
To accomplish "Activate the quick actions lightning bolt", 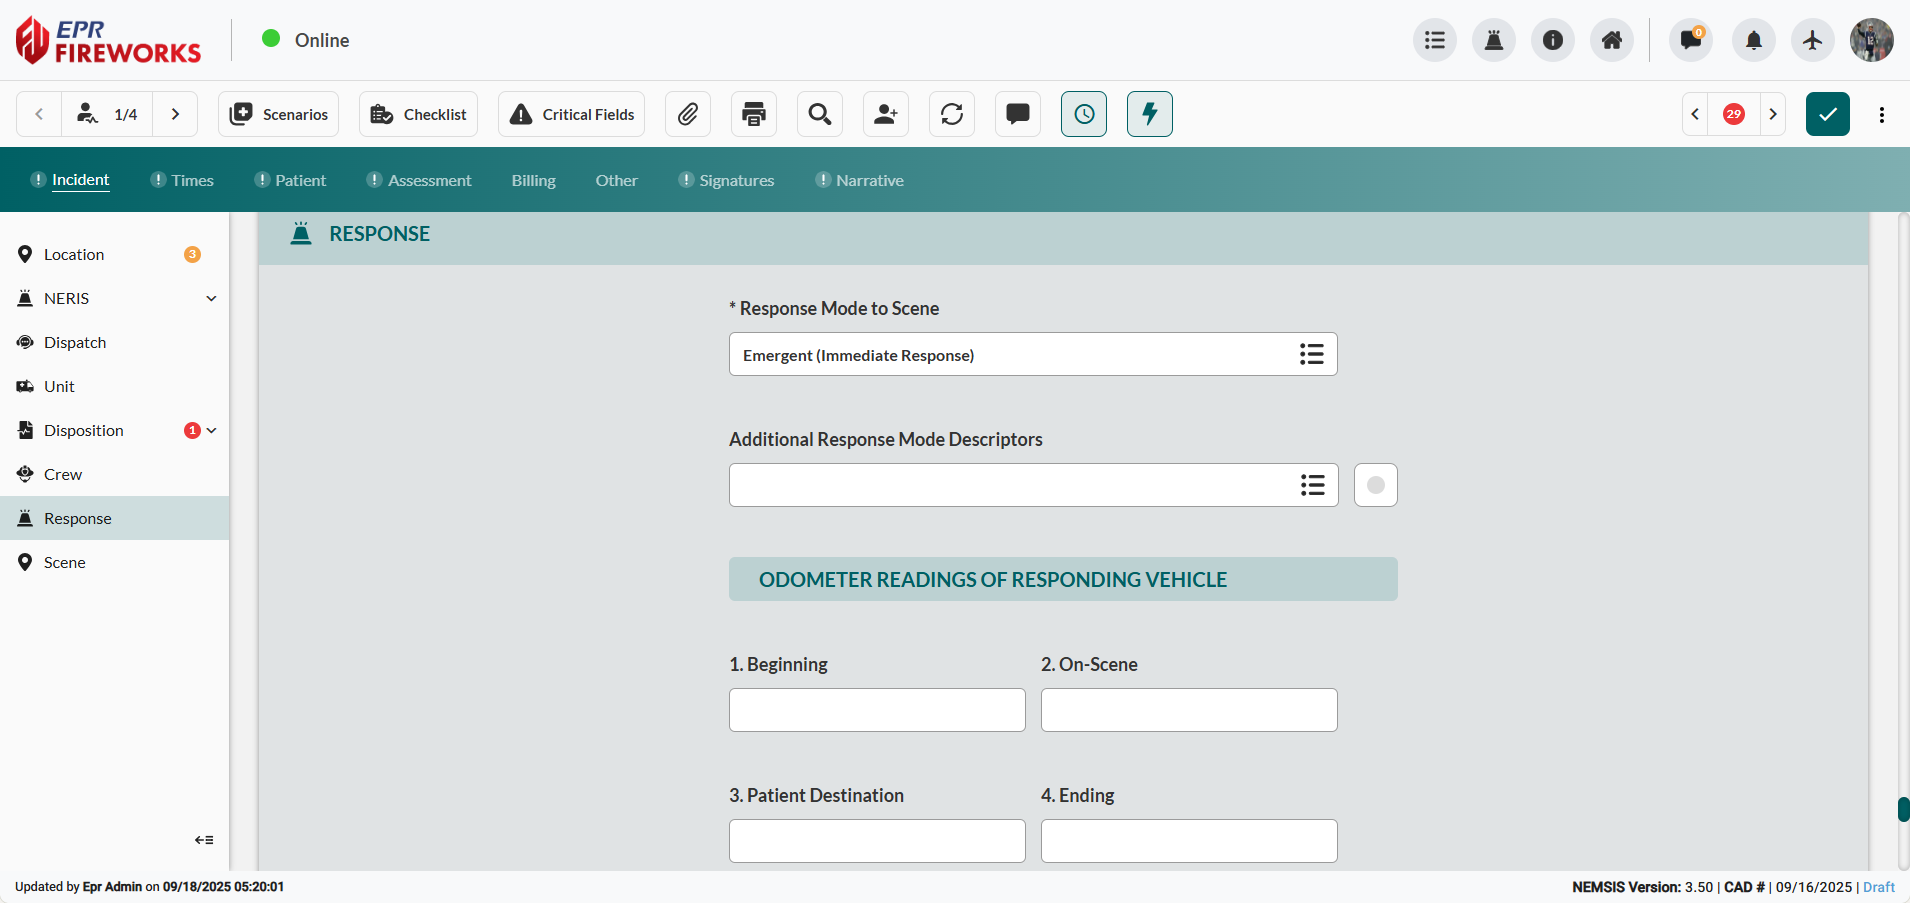I will pos(1150,114).
